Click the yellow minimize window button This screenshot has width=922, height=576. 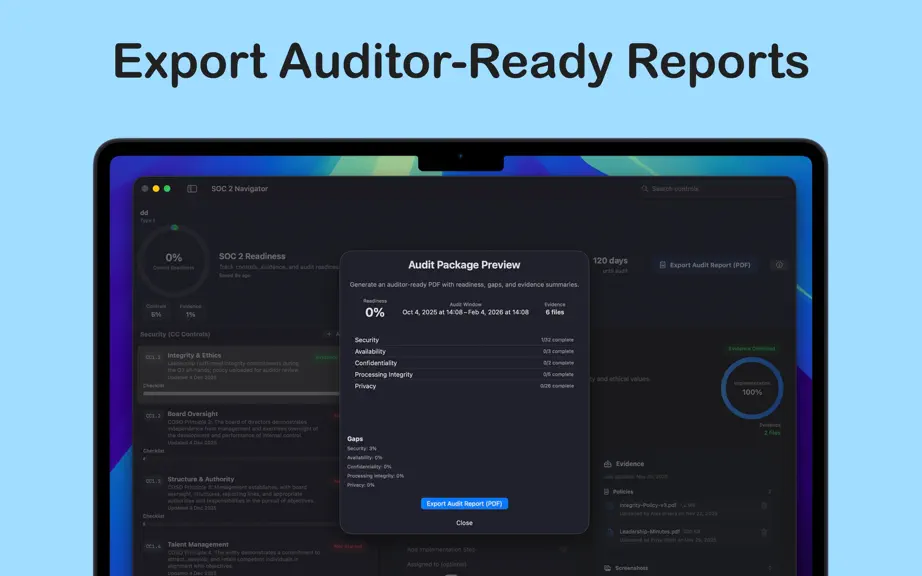156,189
